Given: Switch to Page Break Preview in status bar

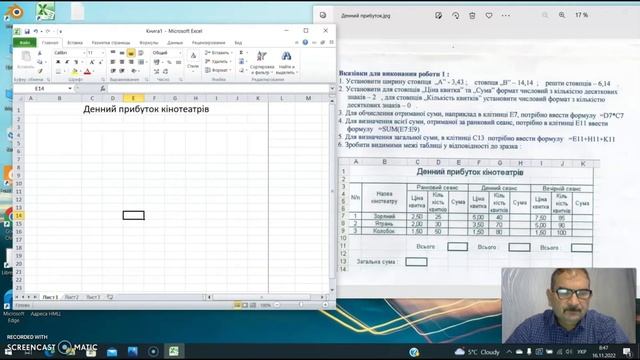Looking at the screenshot, I should [253, 305].
